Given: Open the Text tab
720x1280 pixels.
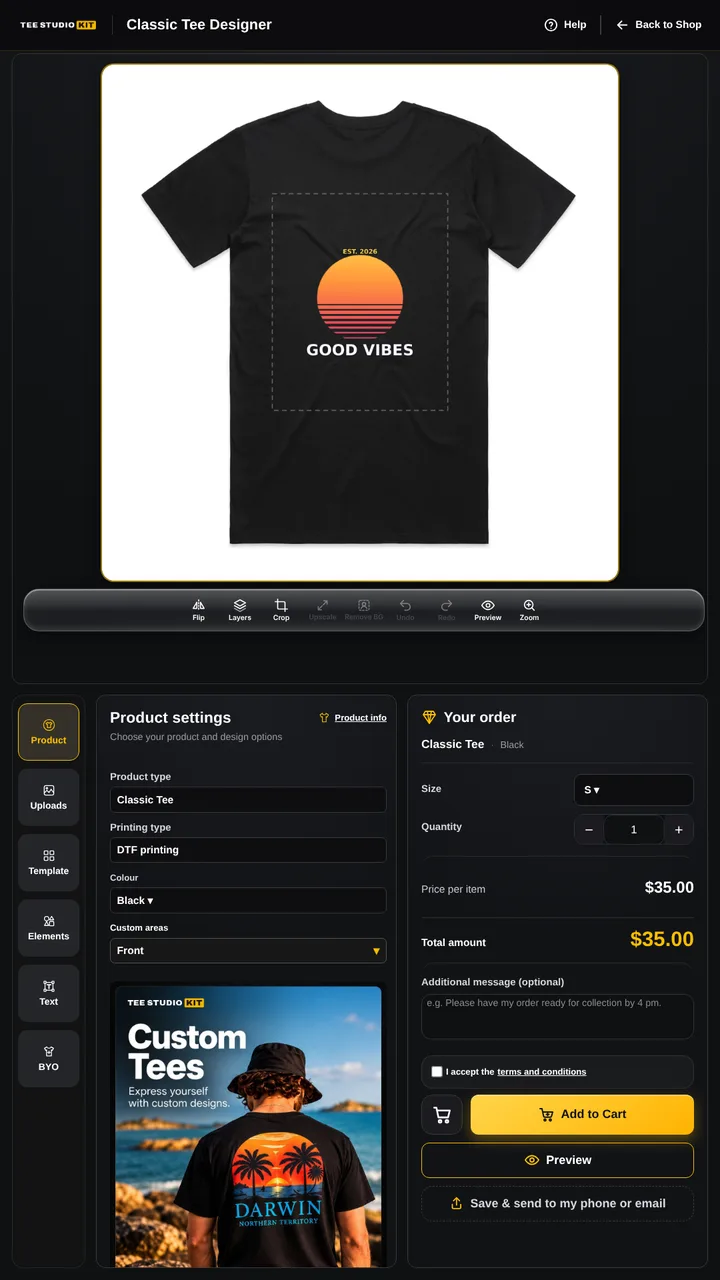Looking at the screenshot, I should pos(48,993).
